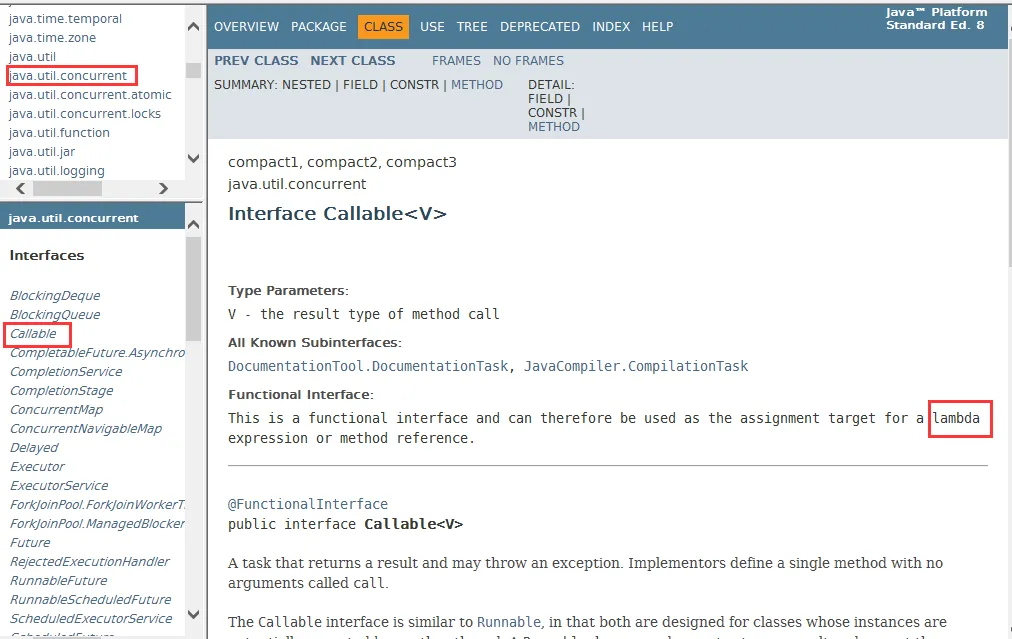Screen dimensions: 1012x639
Task: Open the OVERVIEW navigation tab
Action: click(x=247, y=26)
